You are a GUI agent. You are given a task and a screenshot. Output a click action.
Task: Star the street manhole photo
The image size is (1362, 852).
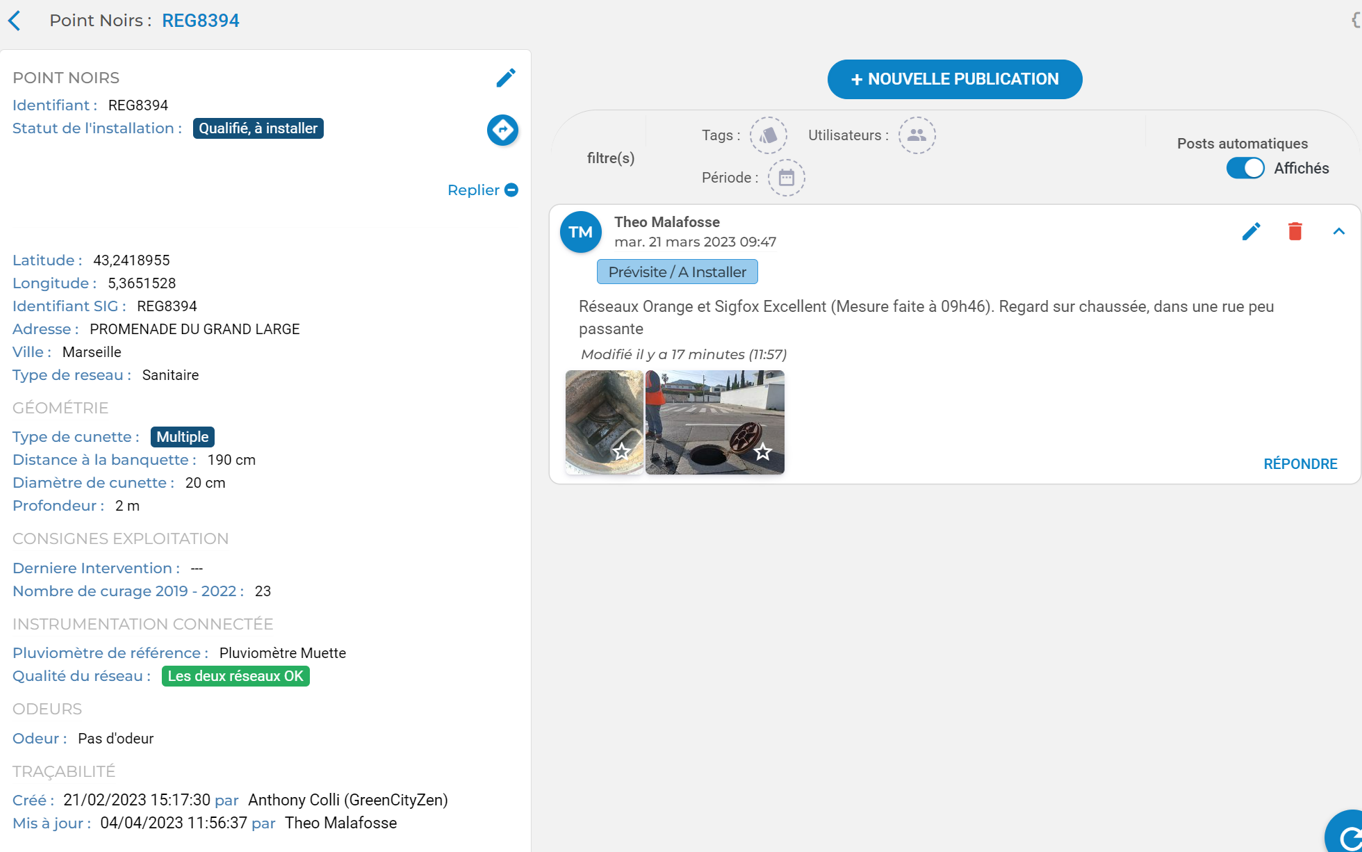click(x=763, y=452)
